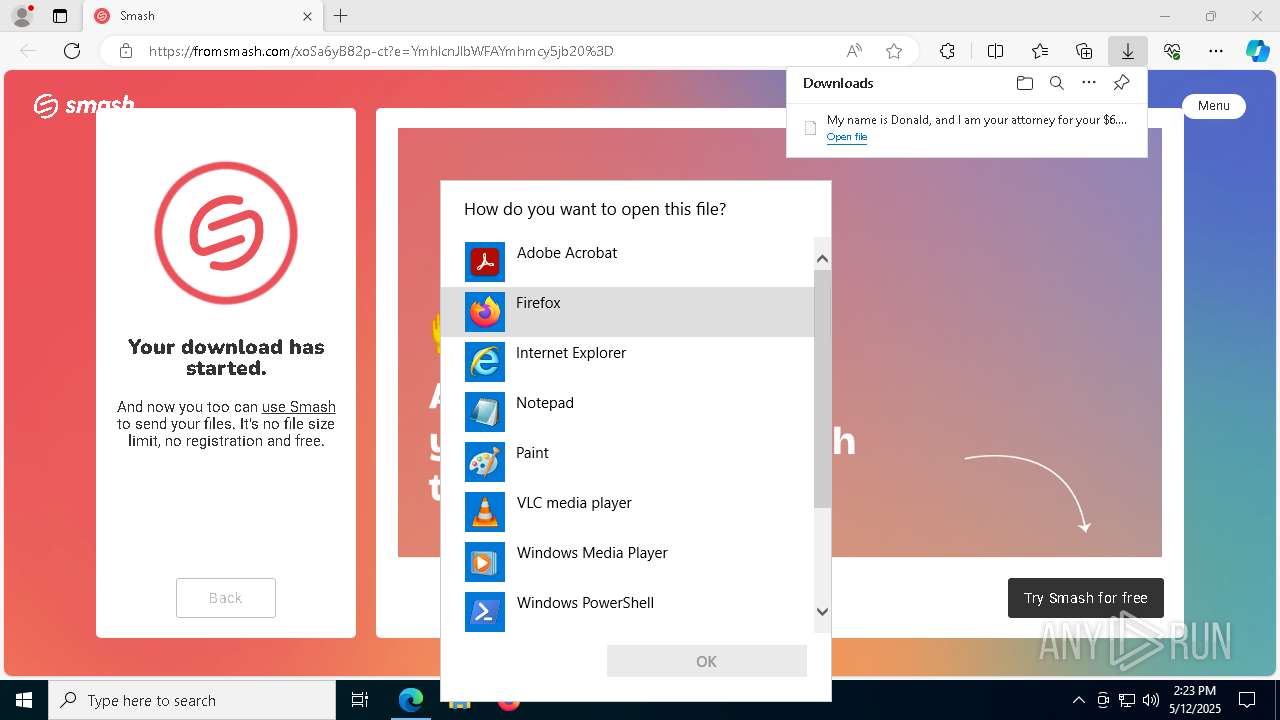Click the Internet Explorer app icon
The image size is (1280, 720).
[485, 362]
